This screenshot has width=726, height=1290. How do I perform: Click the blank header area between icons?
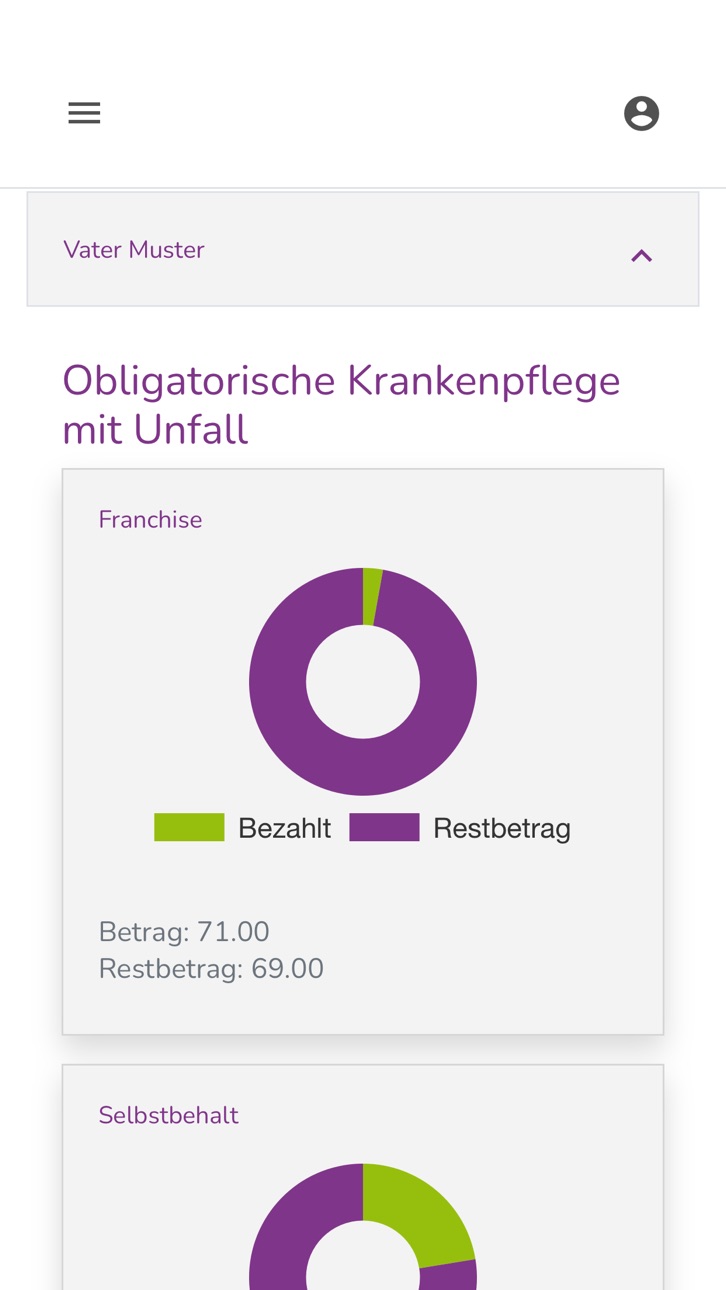coord(362,113)
